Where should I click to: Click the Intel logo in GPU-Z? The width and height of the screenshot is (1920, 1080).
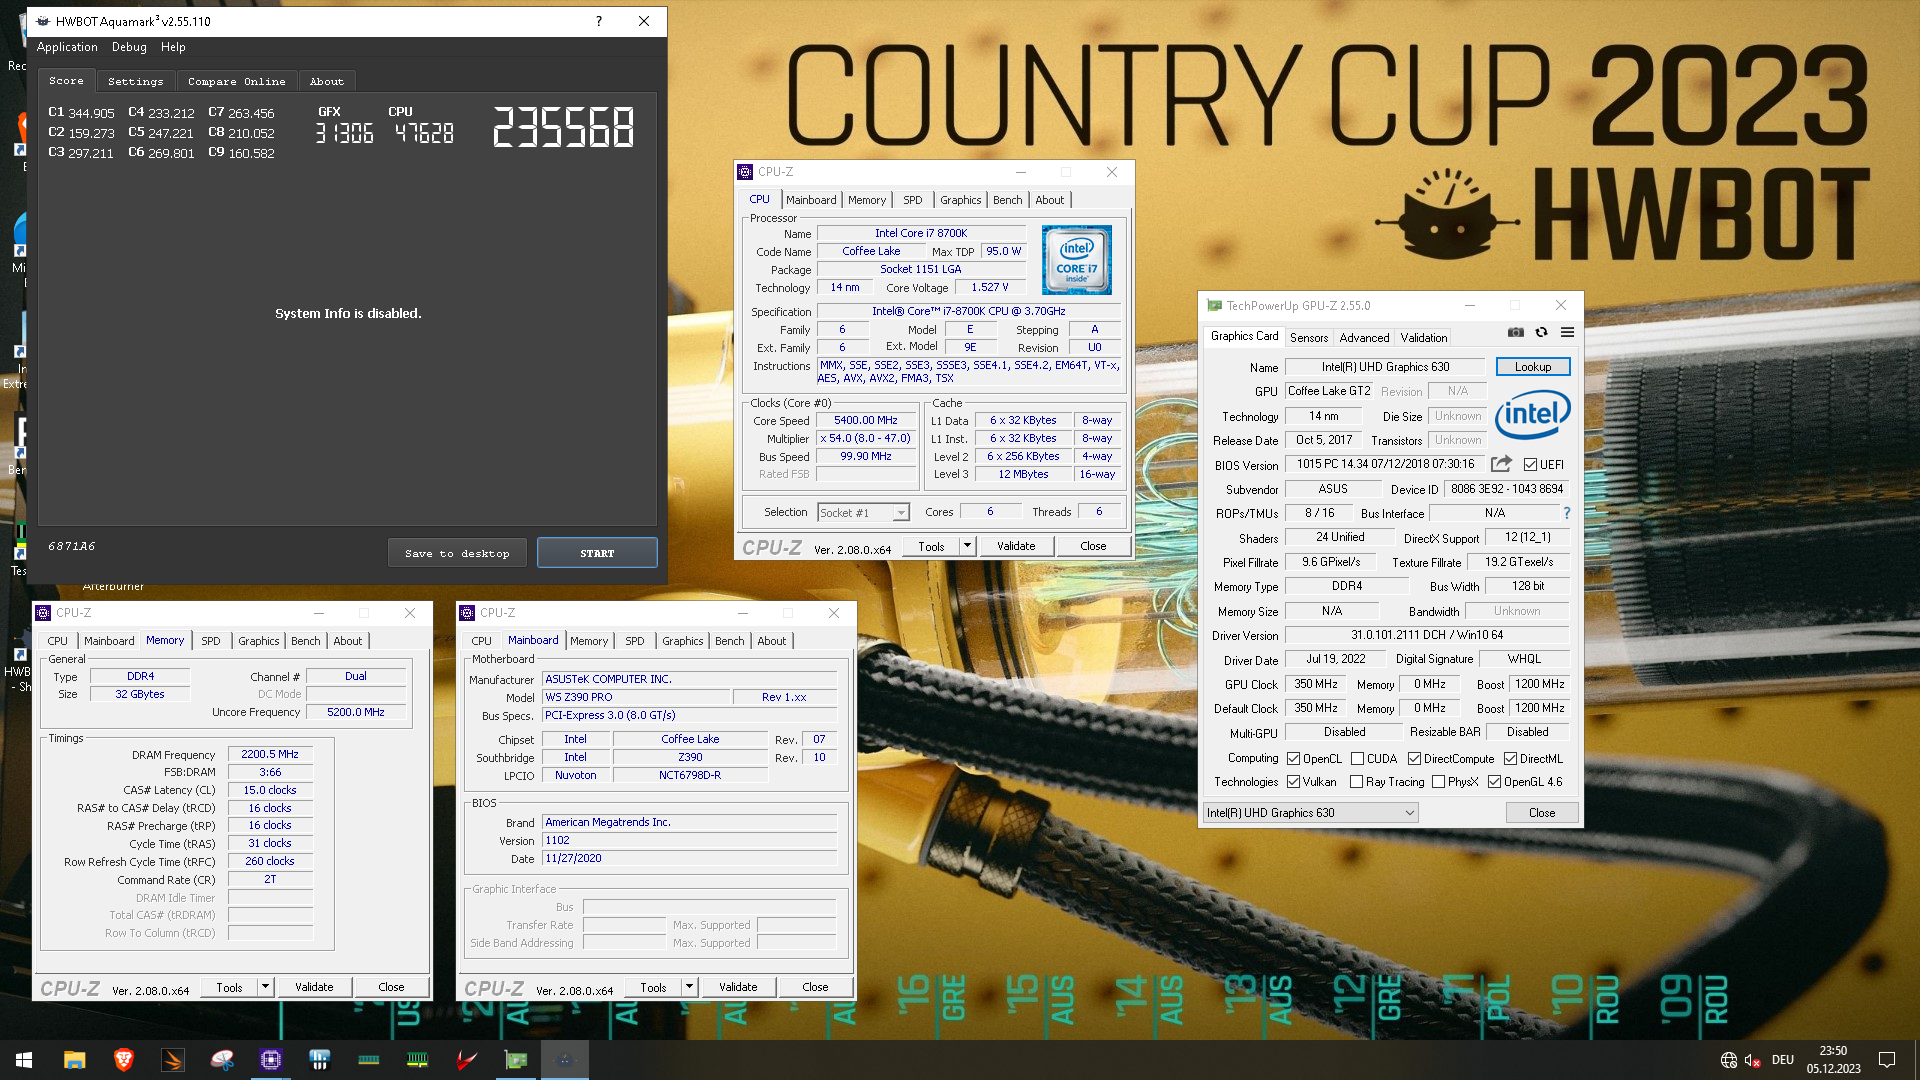pos(1533,413)
